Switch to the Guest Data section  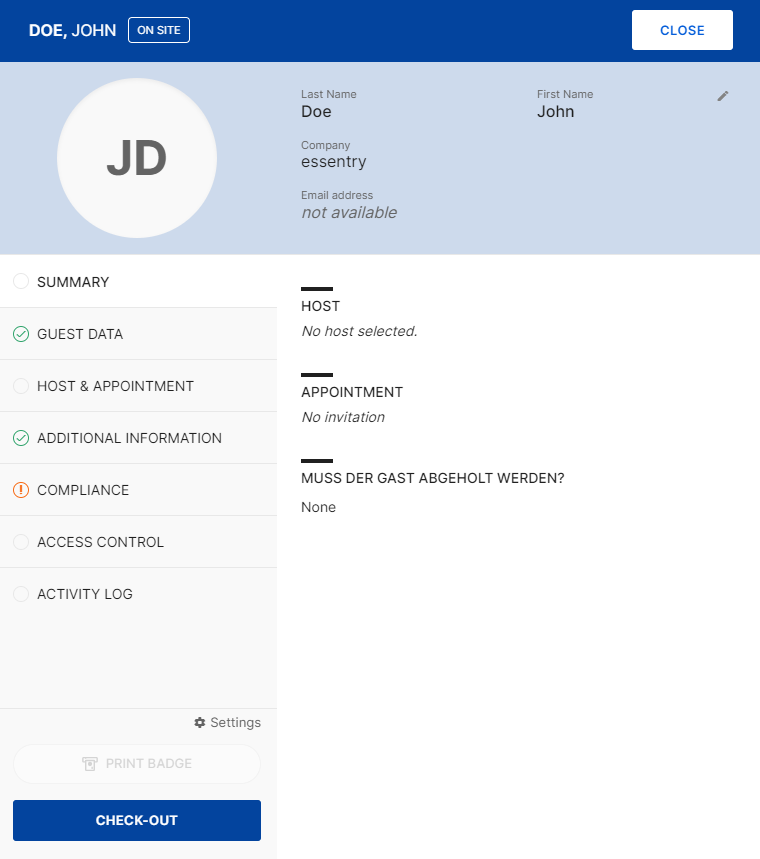[138, 334]
